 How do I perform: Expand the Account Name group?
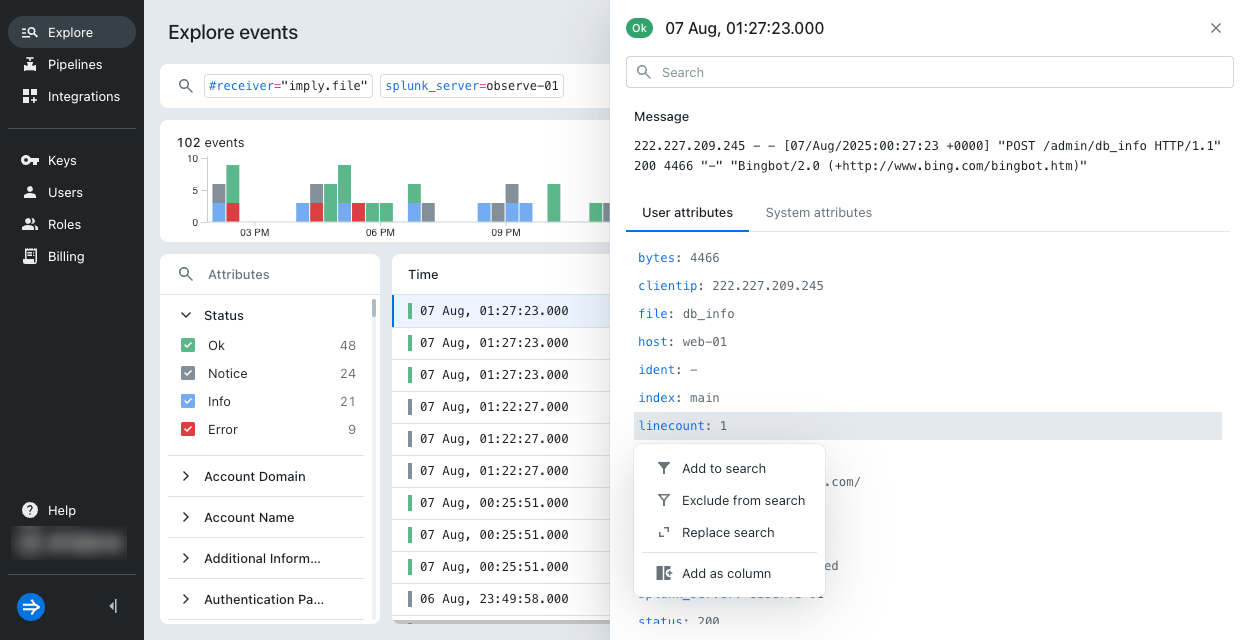pyautogui.click(x=186, y=518)
